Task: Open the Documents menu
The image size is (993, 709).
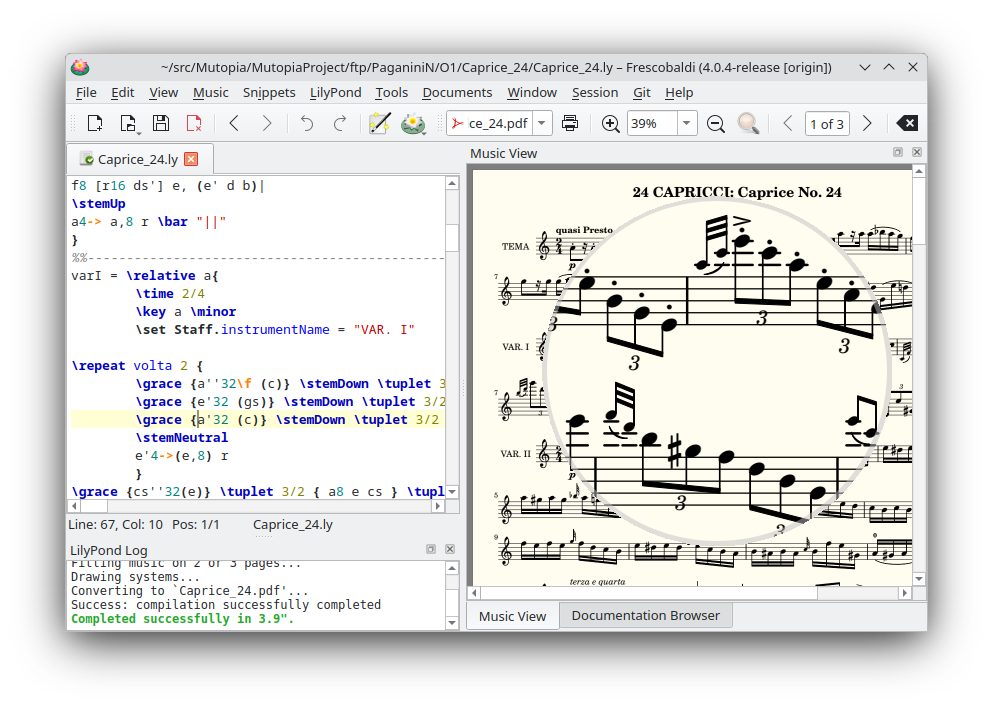Action: coord(457,92)
